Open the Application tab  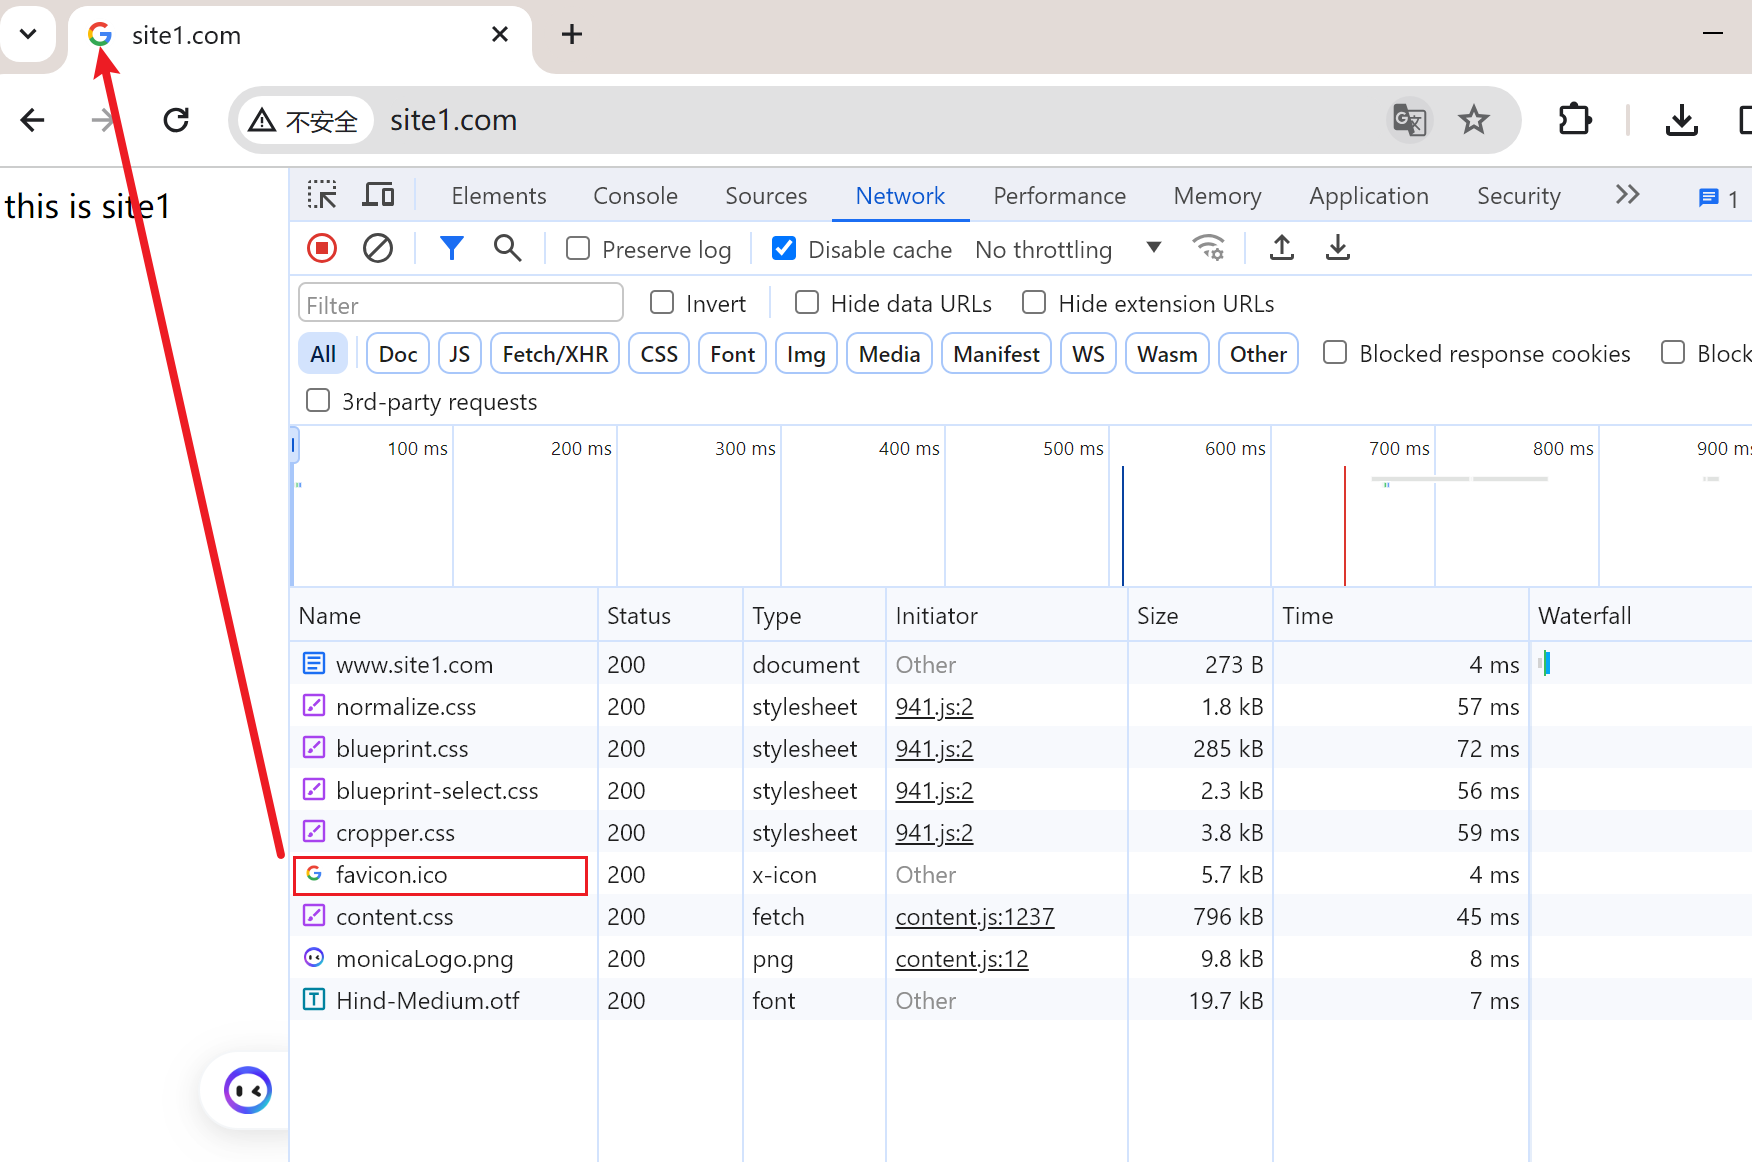(x=1368, y=196)
